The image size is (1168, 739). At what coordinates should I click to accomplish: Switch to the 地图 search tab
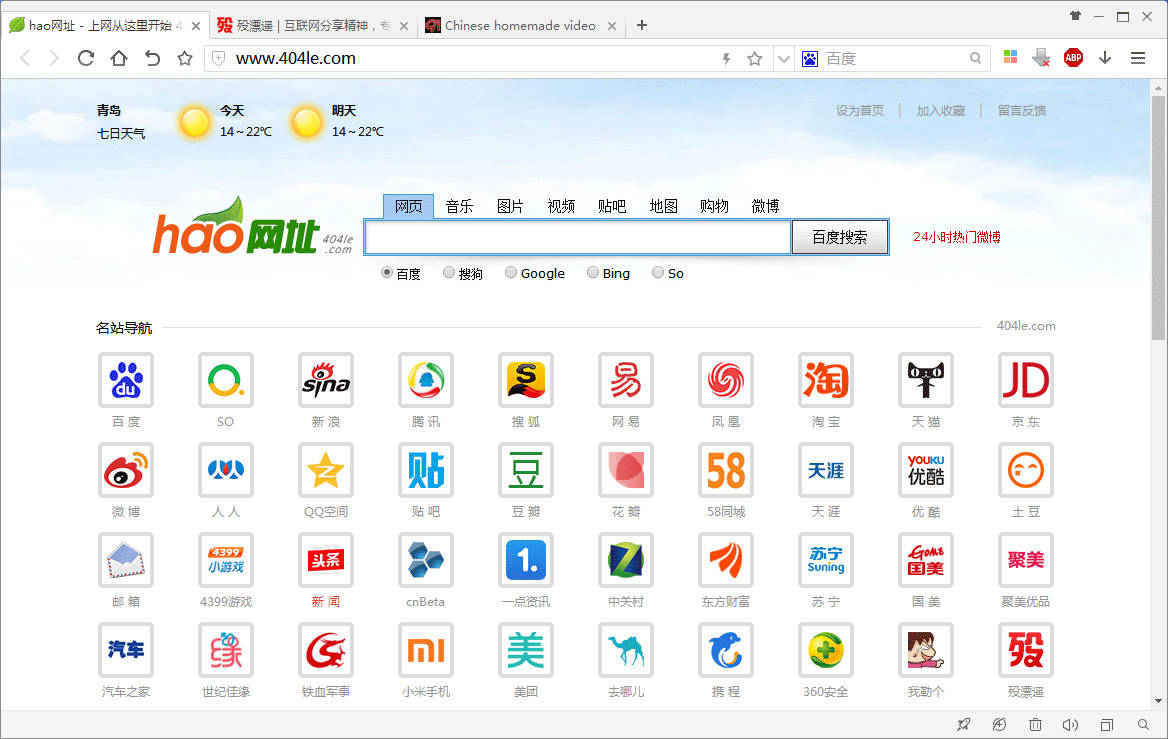click(663, 206)
